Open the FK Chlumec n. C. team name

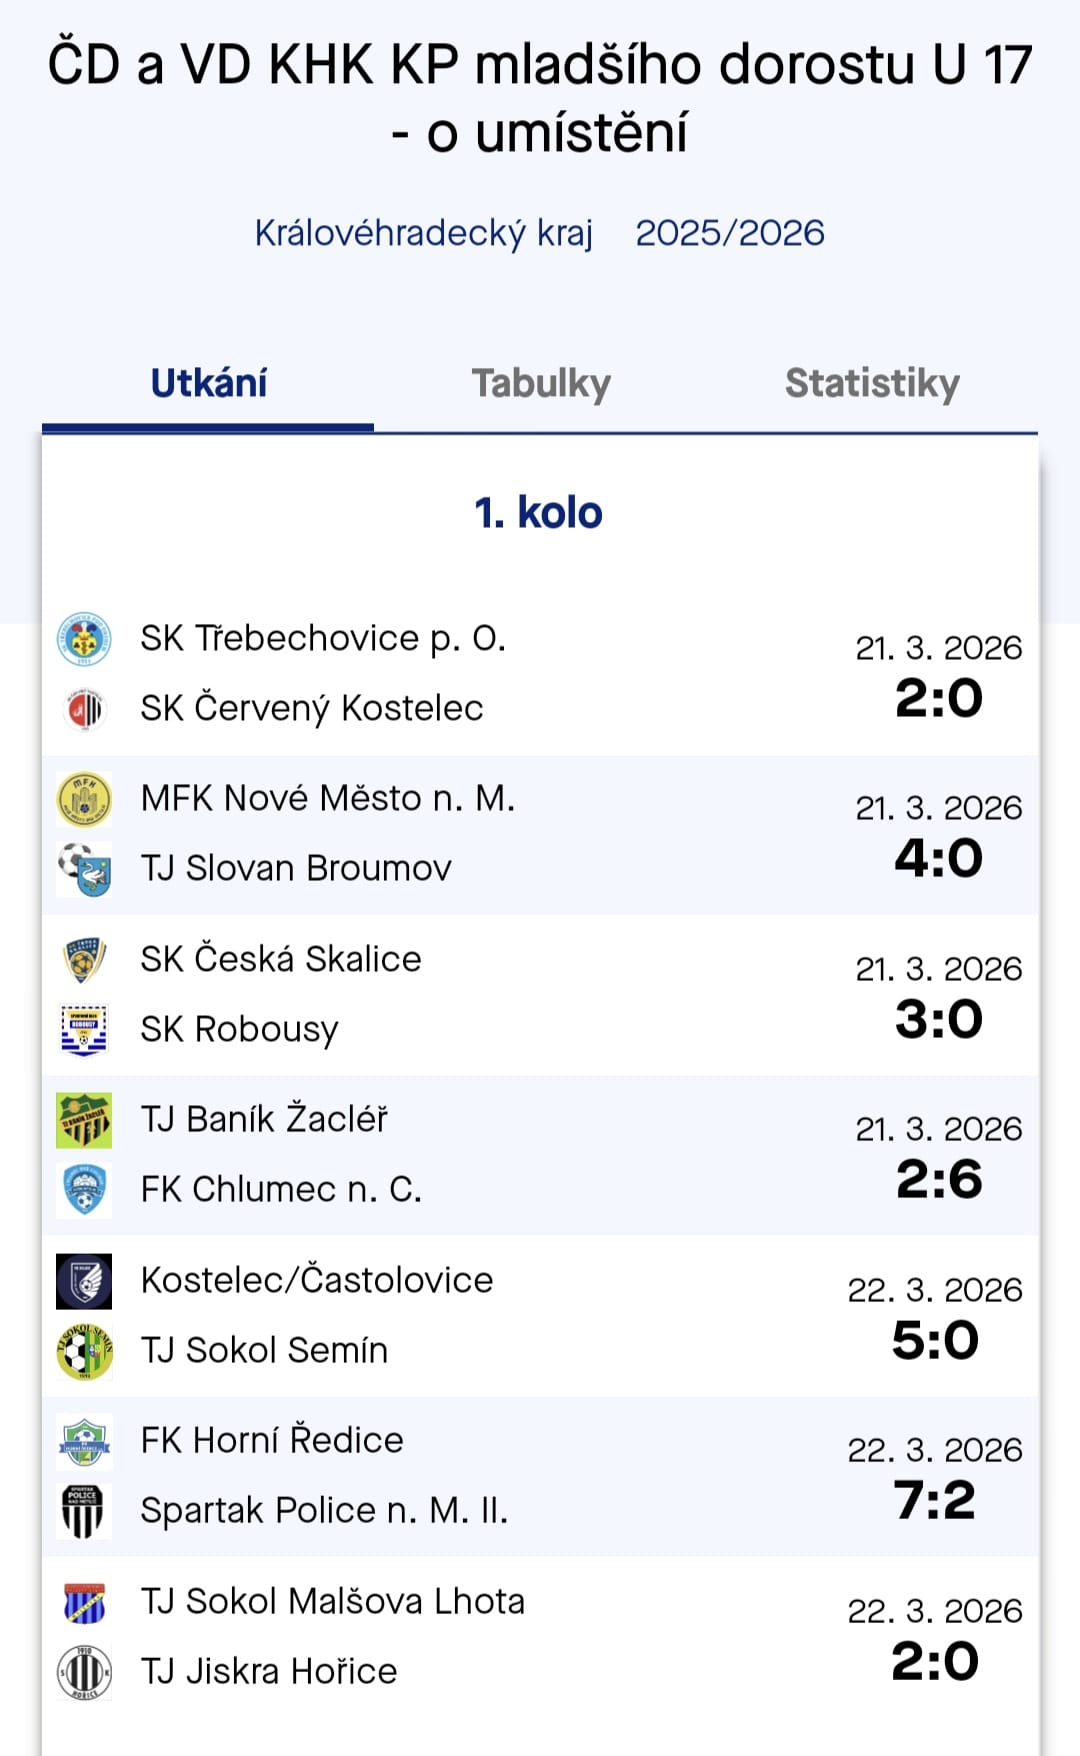click(x=281, y=1189)
